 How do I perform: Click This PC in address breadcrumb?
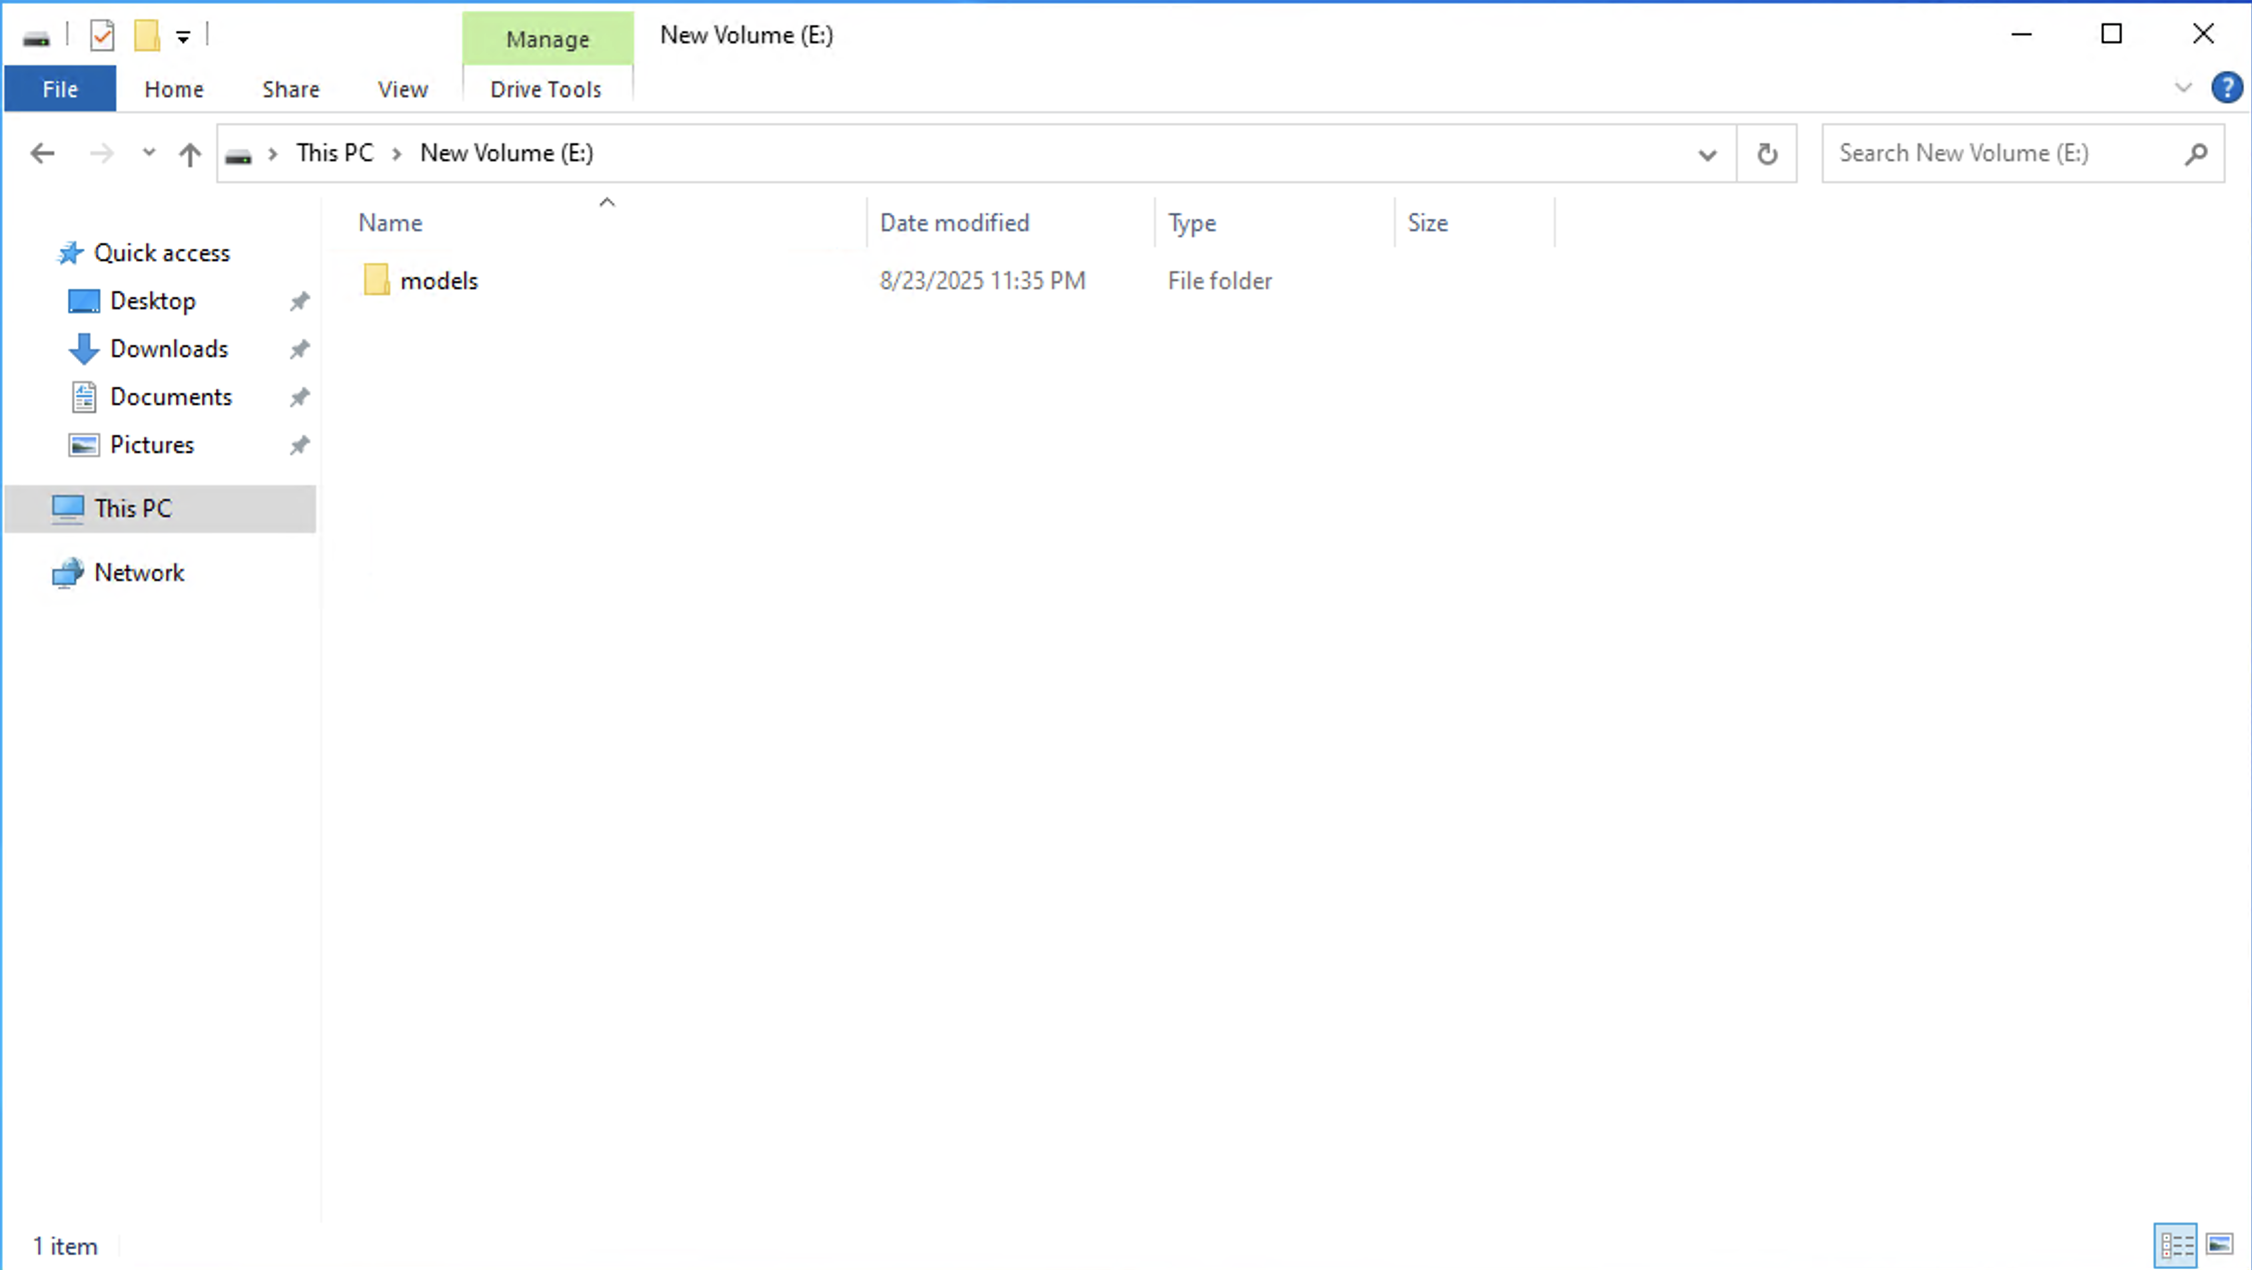(334, 153)
